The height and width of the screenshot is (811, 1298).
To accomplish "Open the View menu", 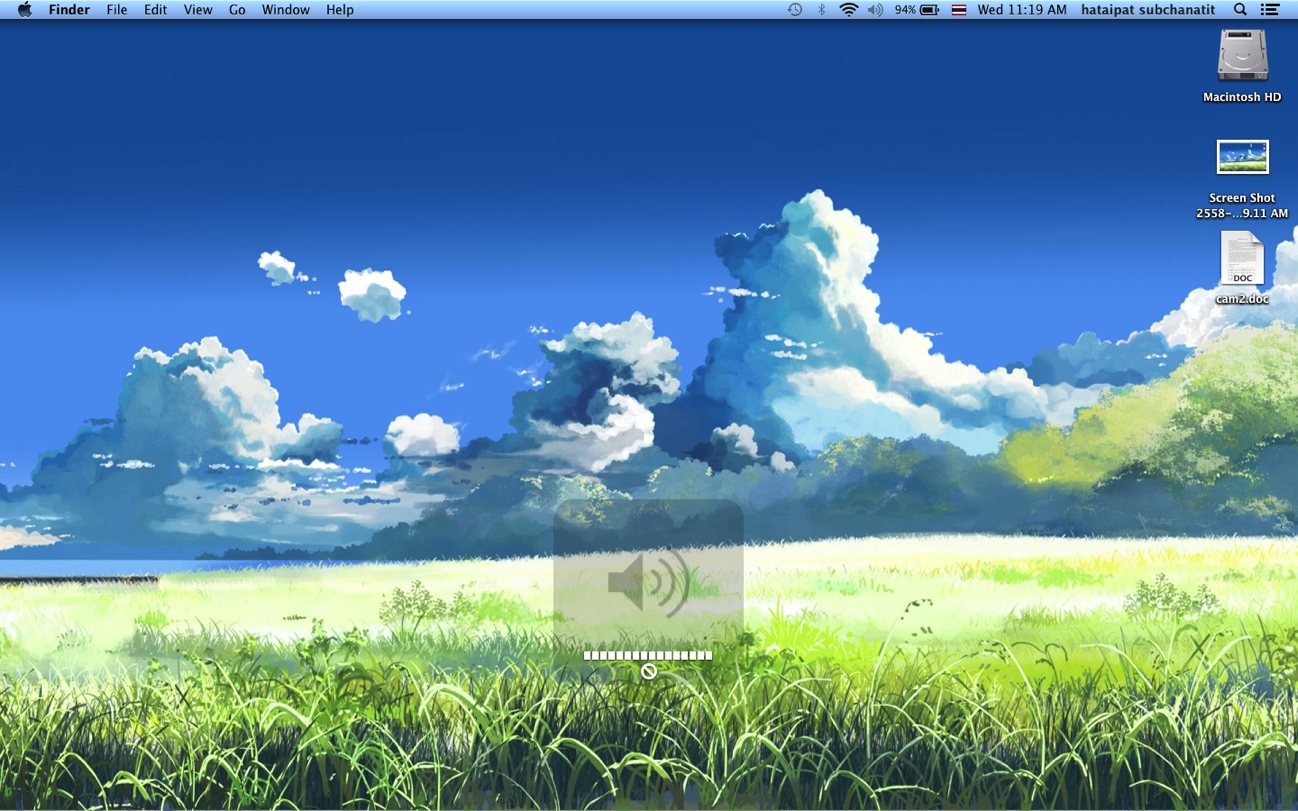I will point(198,10).
